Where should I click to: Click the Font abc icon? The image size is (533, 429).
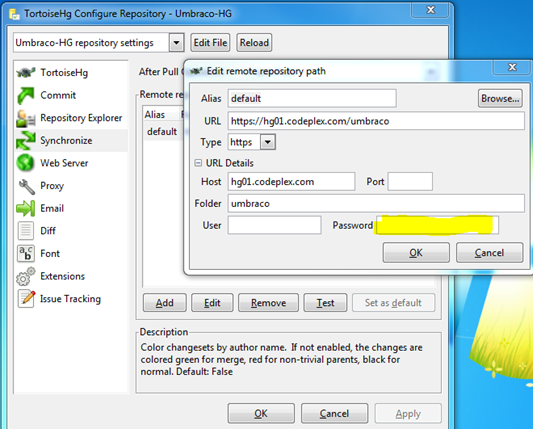click(26, 254)
